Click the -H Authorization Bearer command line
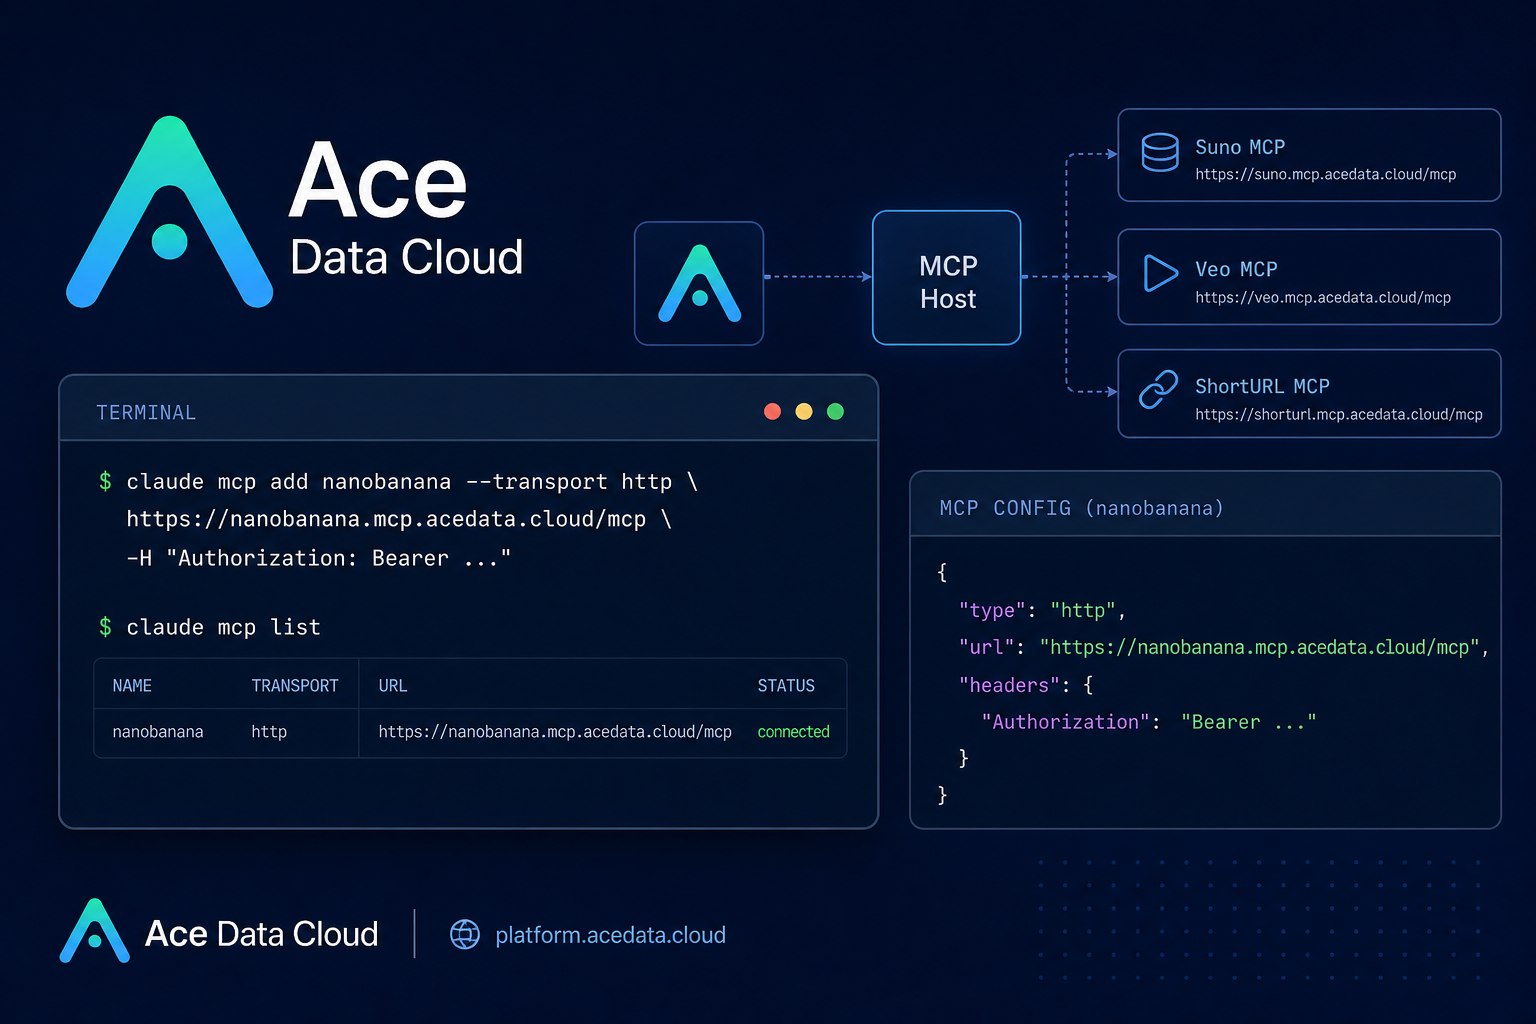Viewport: 1536px width, 1024px height. point(319,558)
